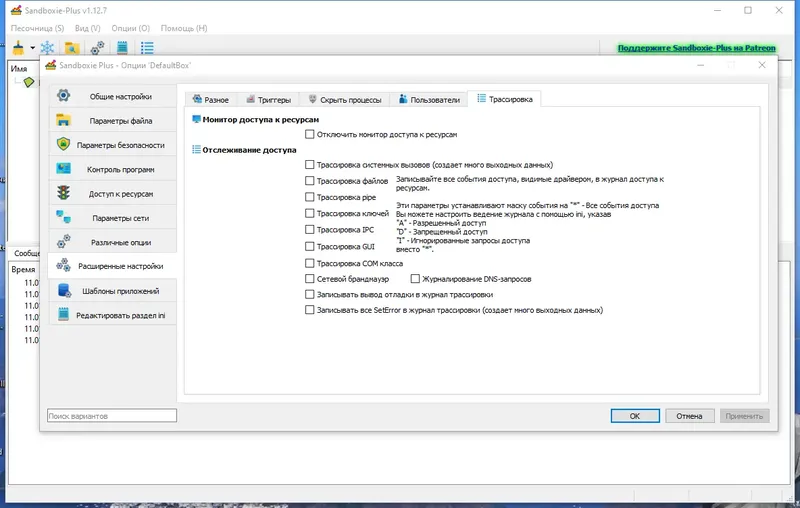Select Доступ к ресурсам in the sidebar

(x=113, y=194)
